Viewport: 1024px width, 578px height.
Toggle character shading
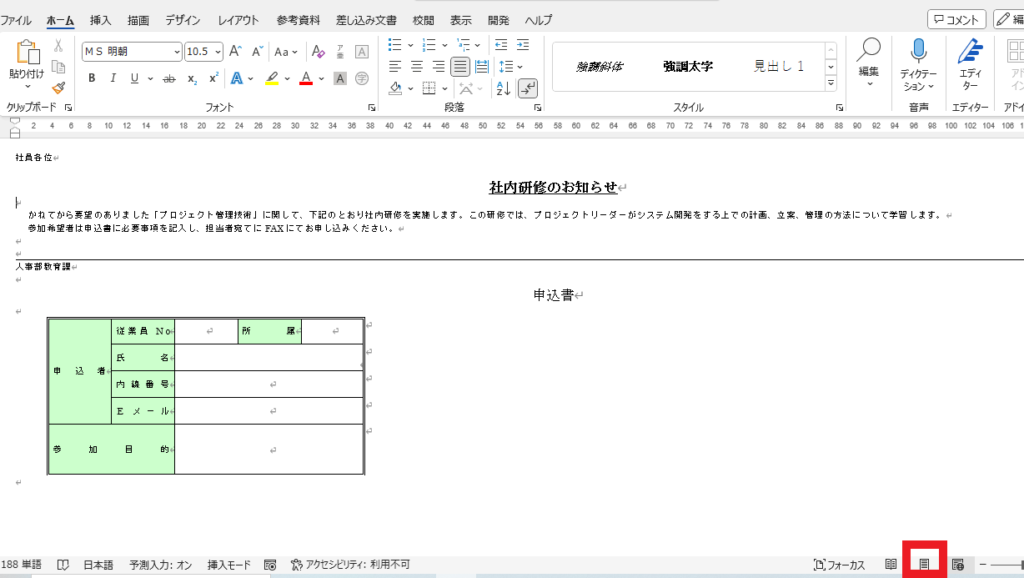click(340, 78)
